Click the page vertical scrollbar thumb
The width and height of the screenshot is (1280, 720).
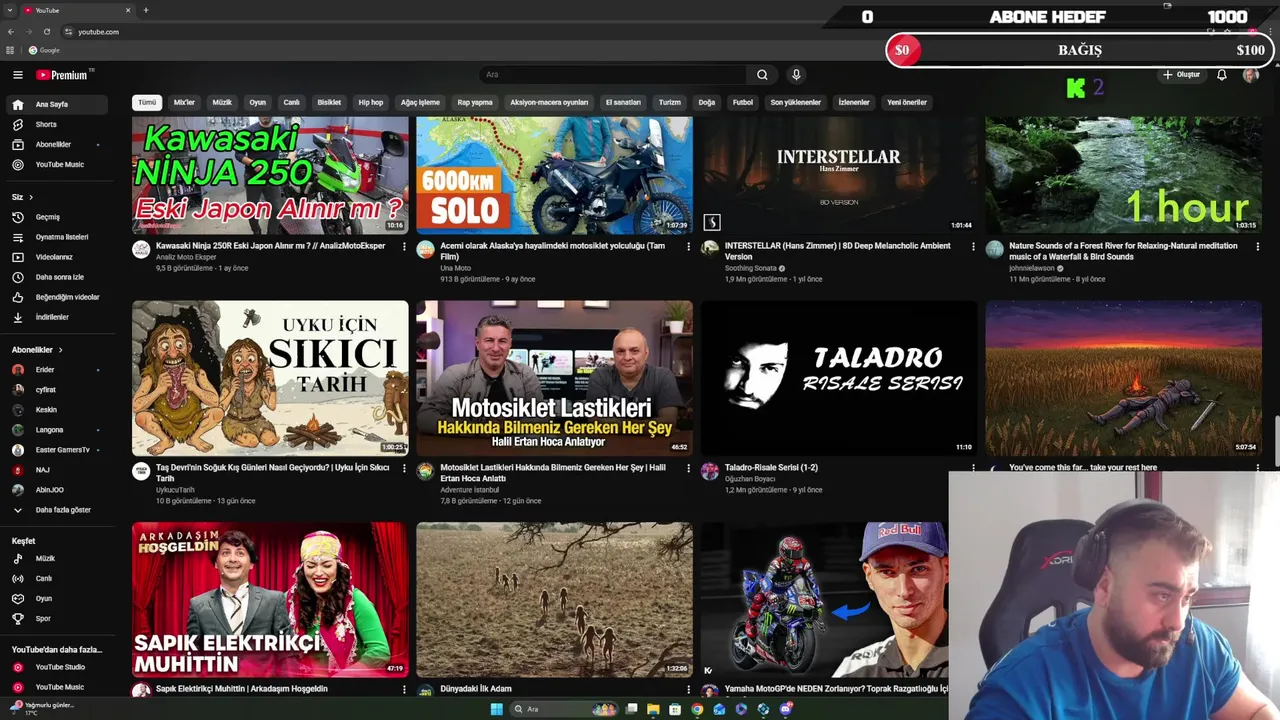click(x=1276, y=440)
